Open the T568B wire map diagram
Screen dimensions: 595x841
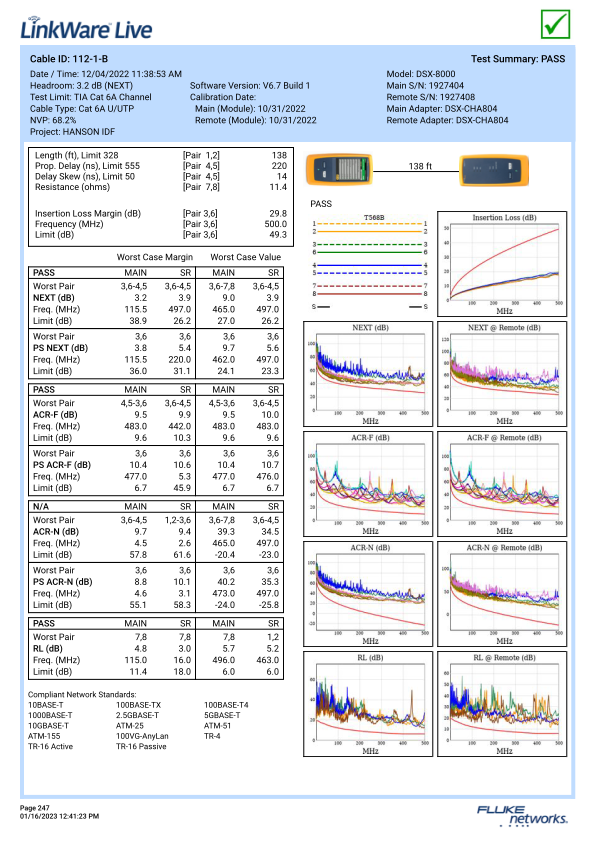pos(370,262)
